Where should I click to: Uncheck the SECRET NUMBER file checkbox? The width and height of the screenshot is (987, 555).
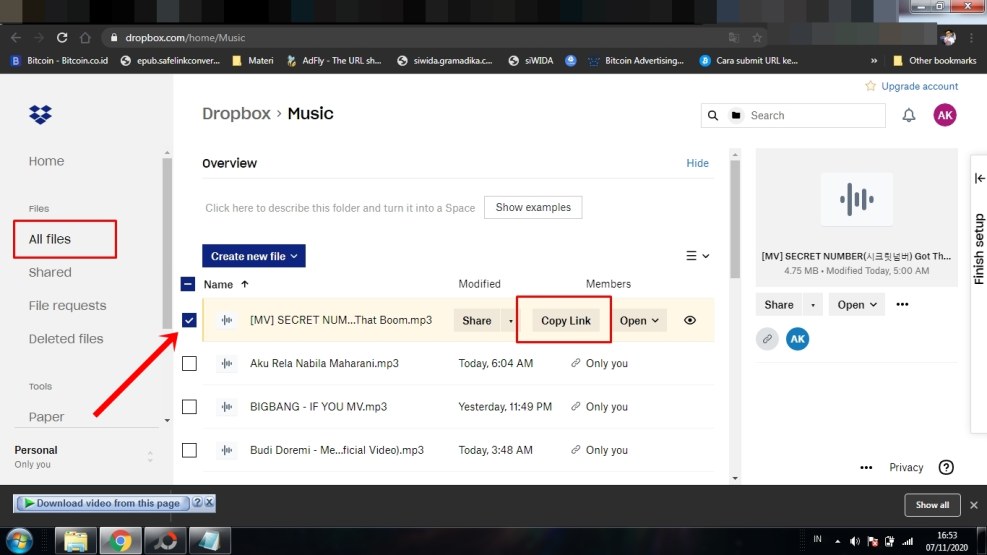pyautogui.click(x=189, y=321)
